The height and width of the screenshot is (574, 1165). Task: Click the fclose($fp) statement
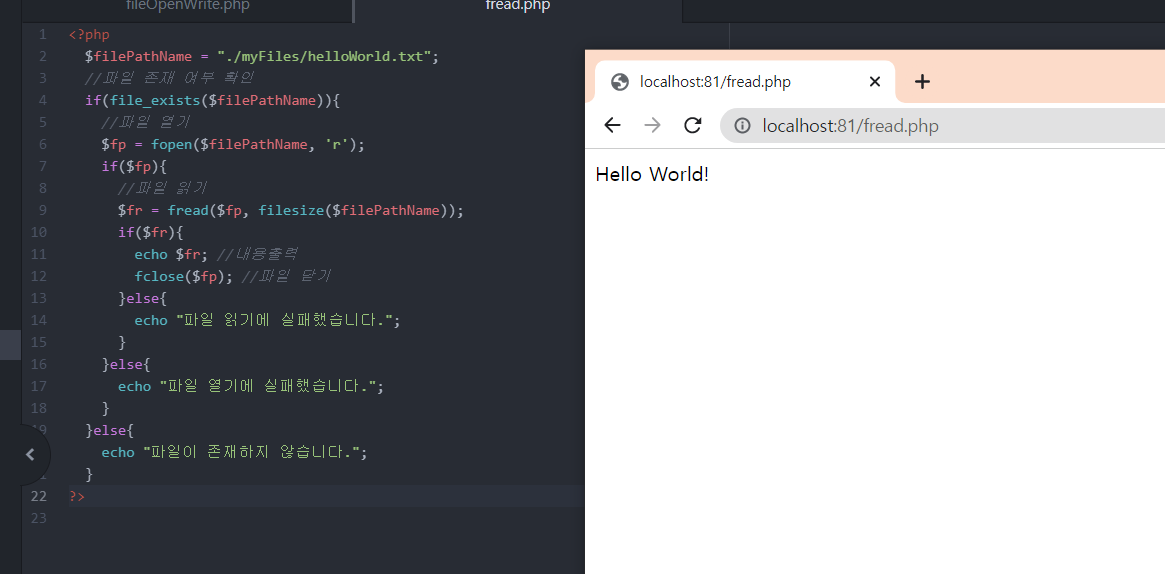click(184, 276)
